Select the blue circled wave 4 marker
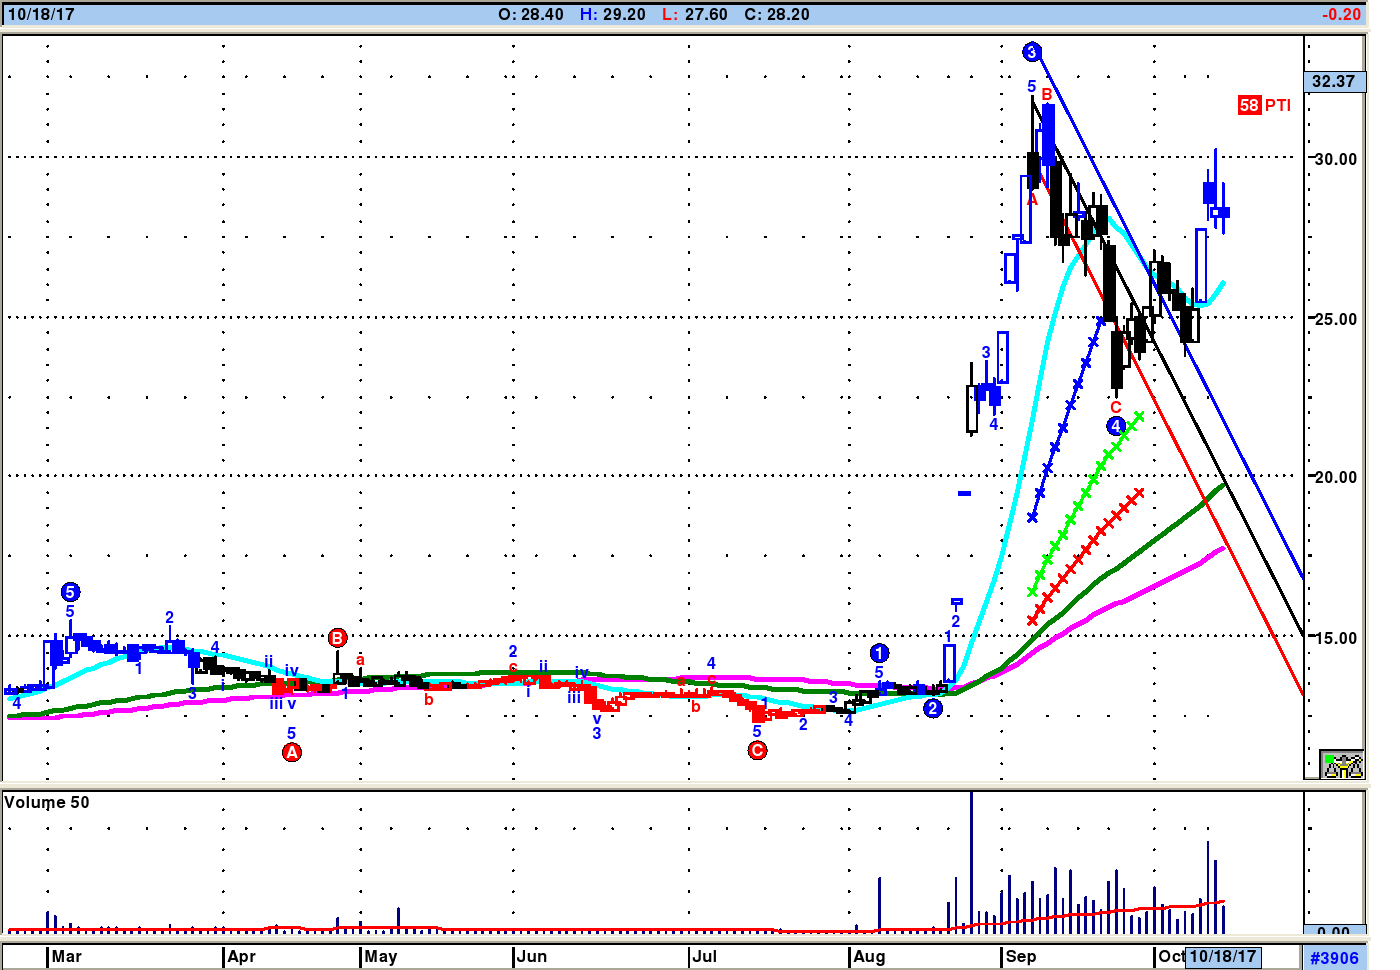This screenshot has height=970, width=1400. click(x=1116, y=426)
